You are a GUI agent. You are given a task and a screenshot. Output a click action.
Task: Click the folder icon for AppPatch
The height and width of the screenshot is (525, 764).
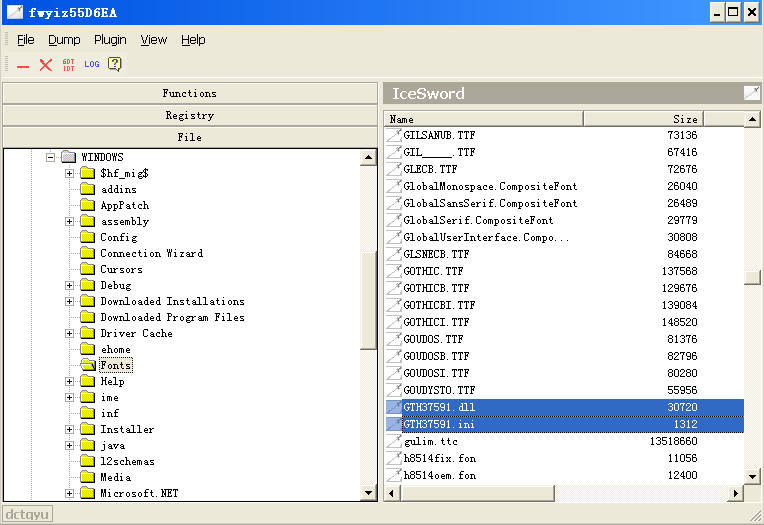point(88,205)
